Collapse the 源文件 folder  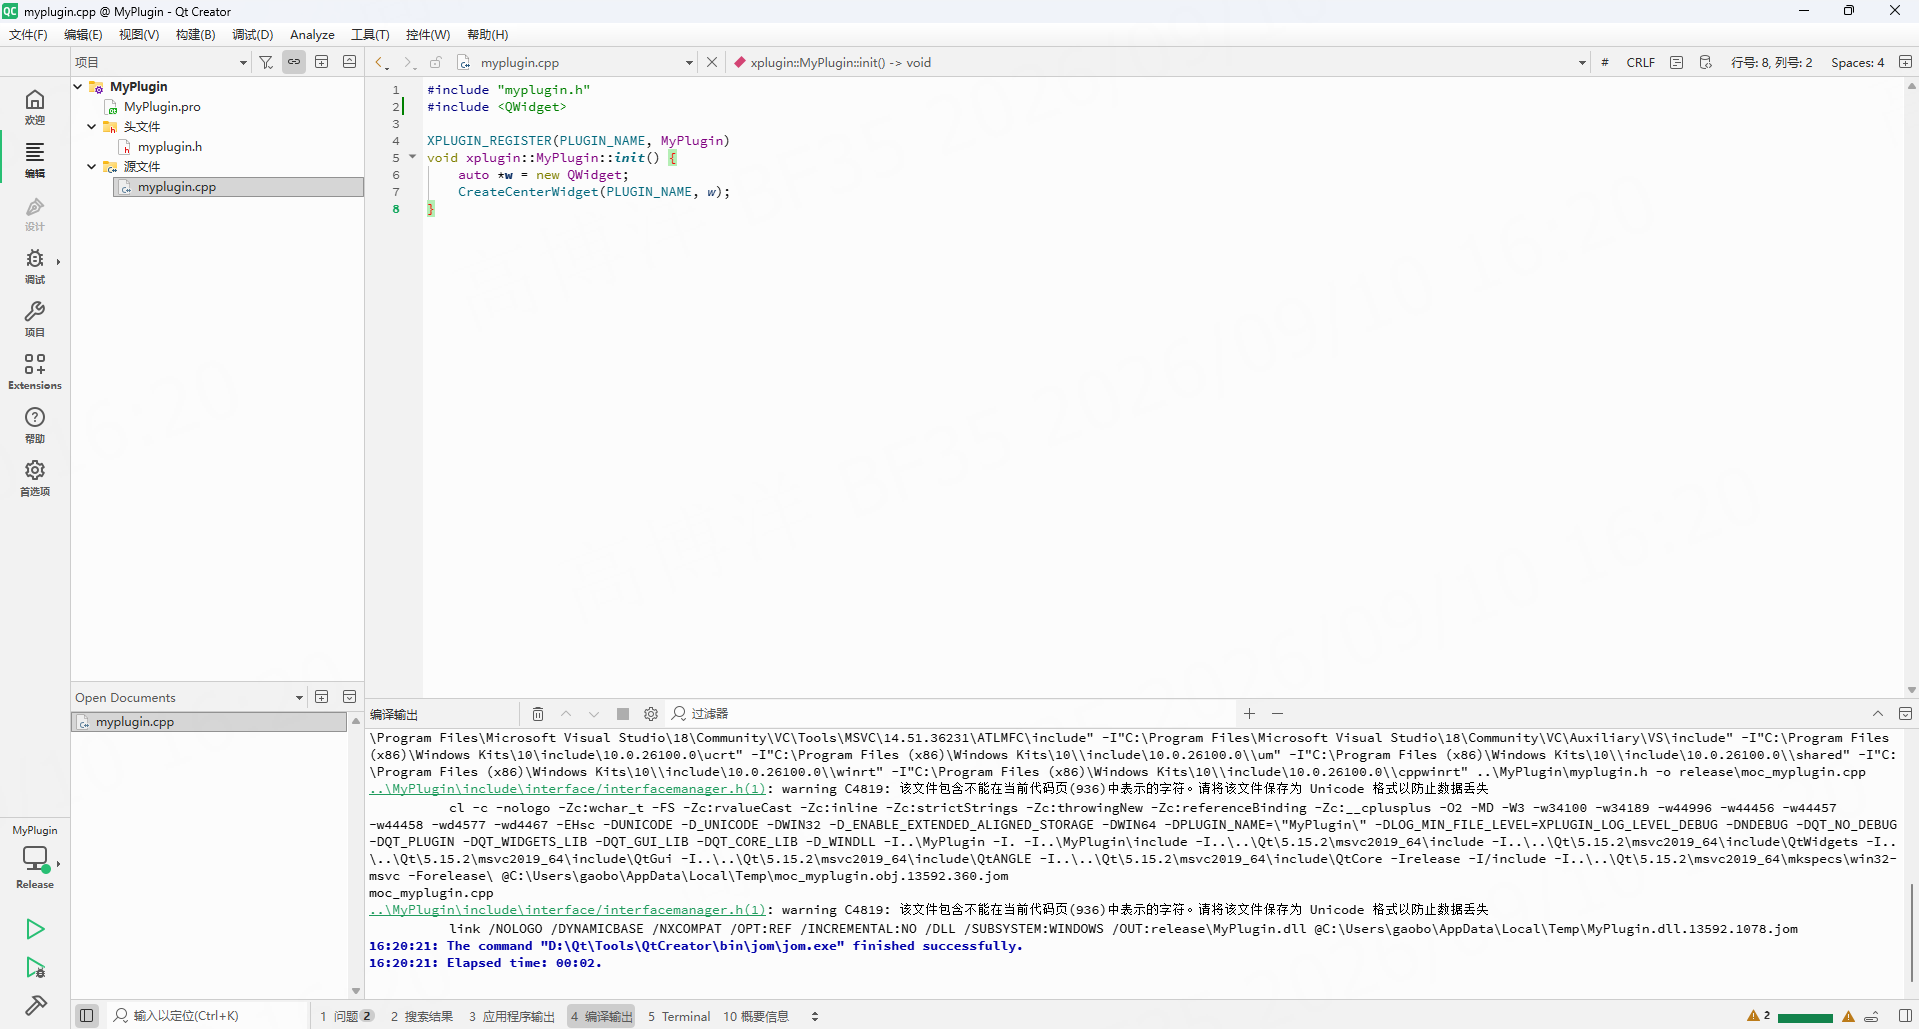tap(92, 167)
